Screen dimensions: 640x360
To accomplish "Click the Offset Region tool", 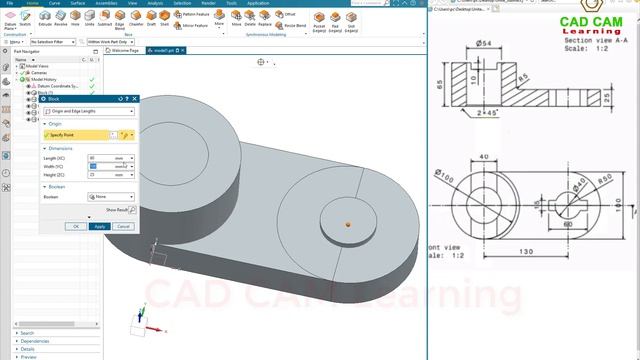I will pyautogui.click(x=285, y=14).
